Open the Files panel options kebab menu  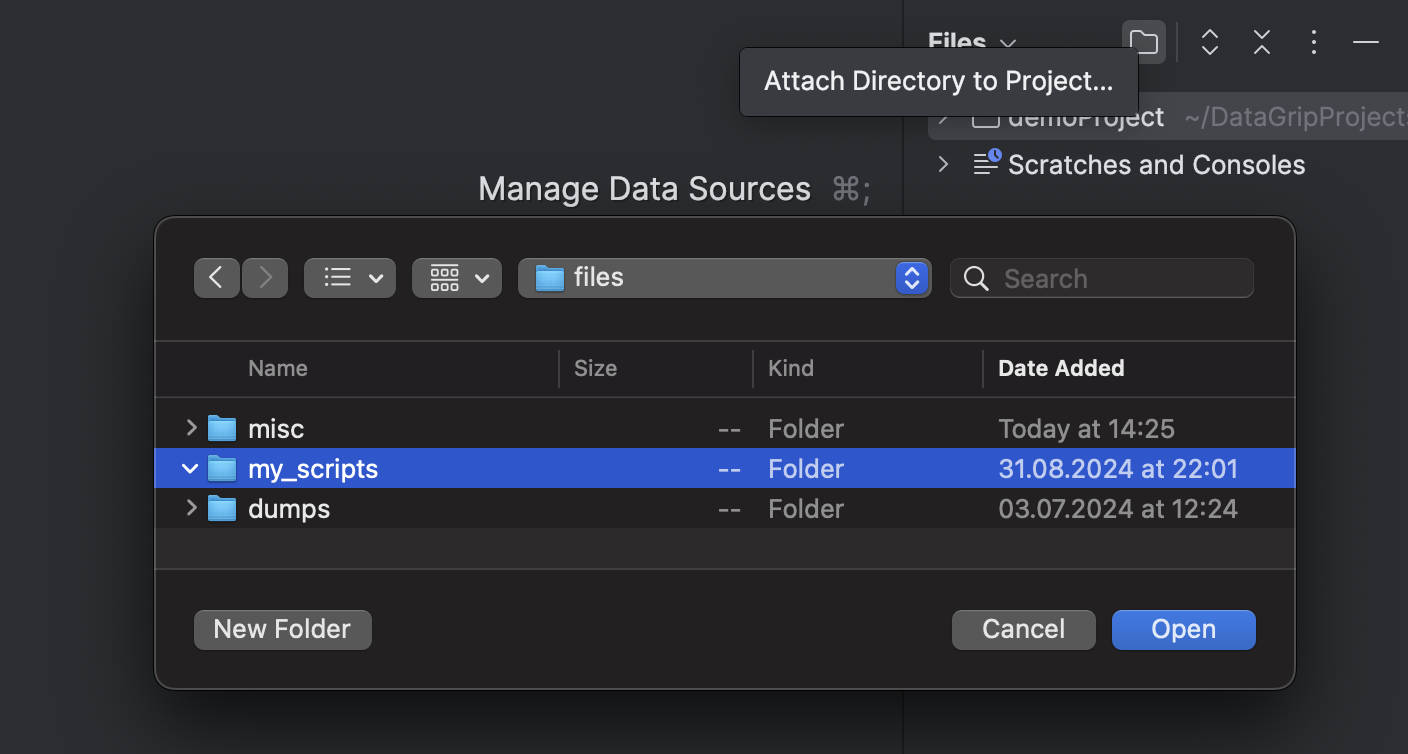(x=1313, y=42)
